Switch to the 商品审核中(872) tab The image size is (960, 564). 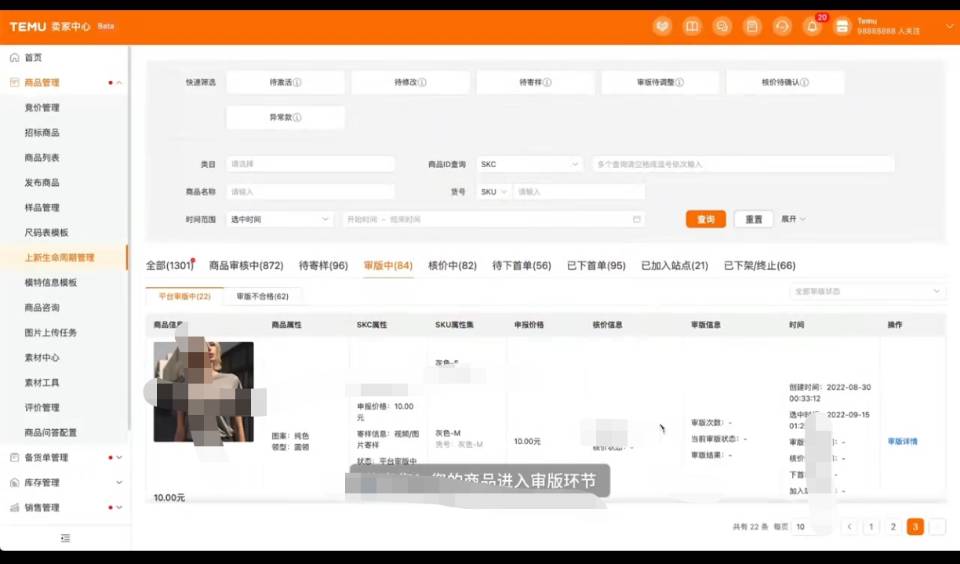pos(246,266)
